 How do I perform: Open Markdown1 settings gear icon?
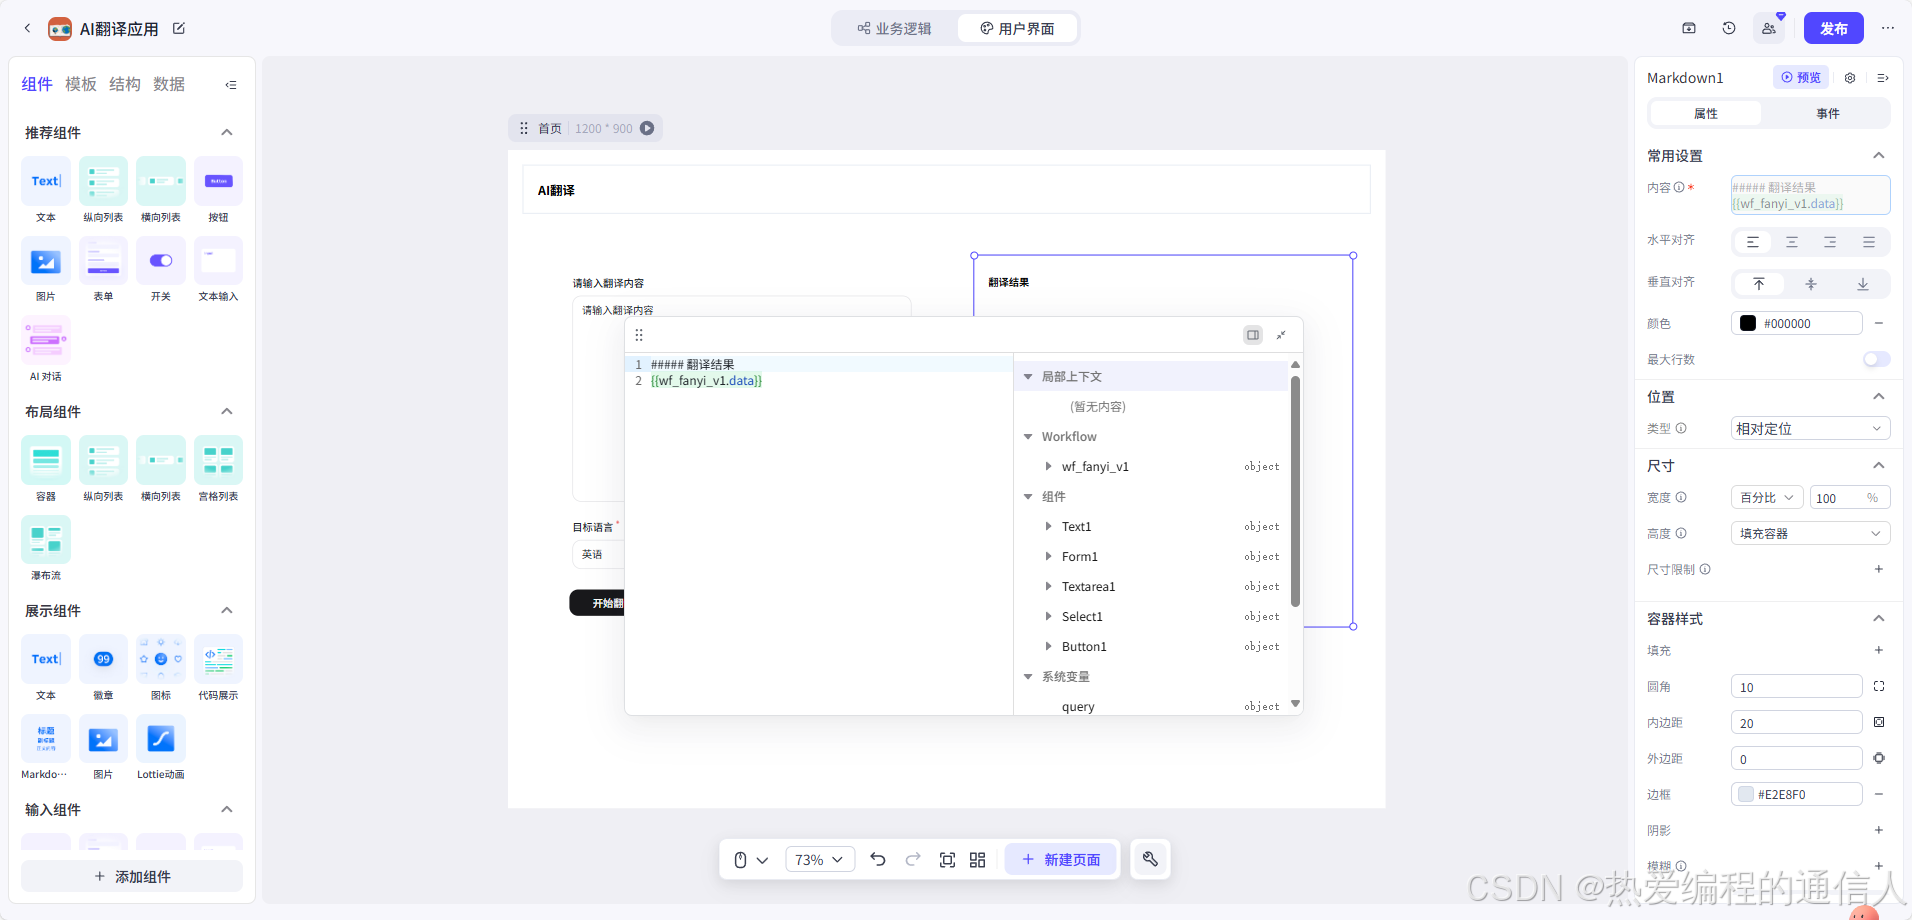click(x=1850, y=78)
